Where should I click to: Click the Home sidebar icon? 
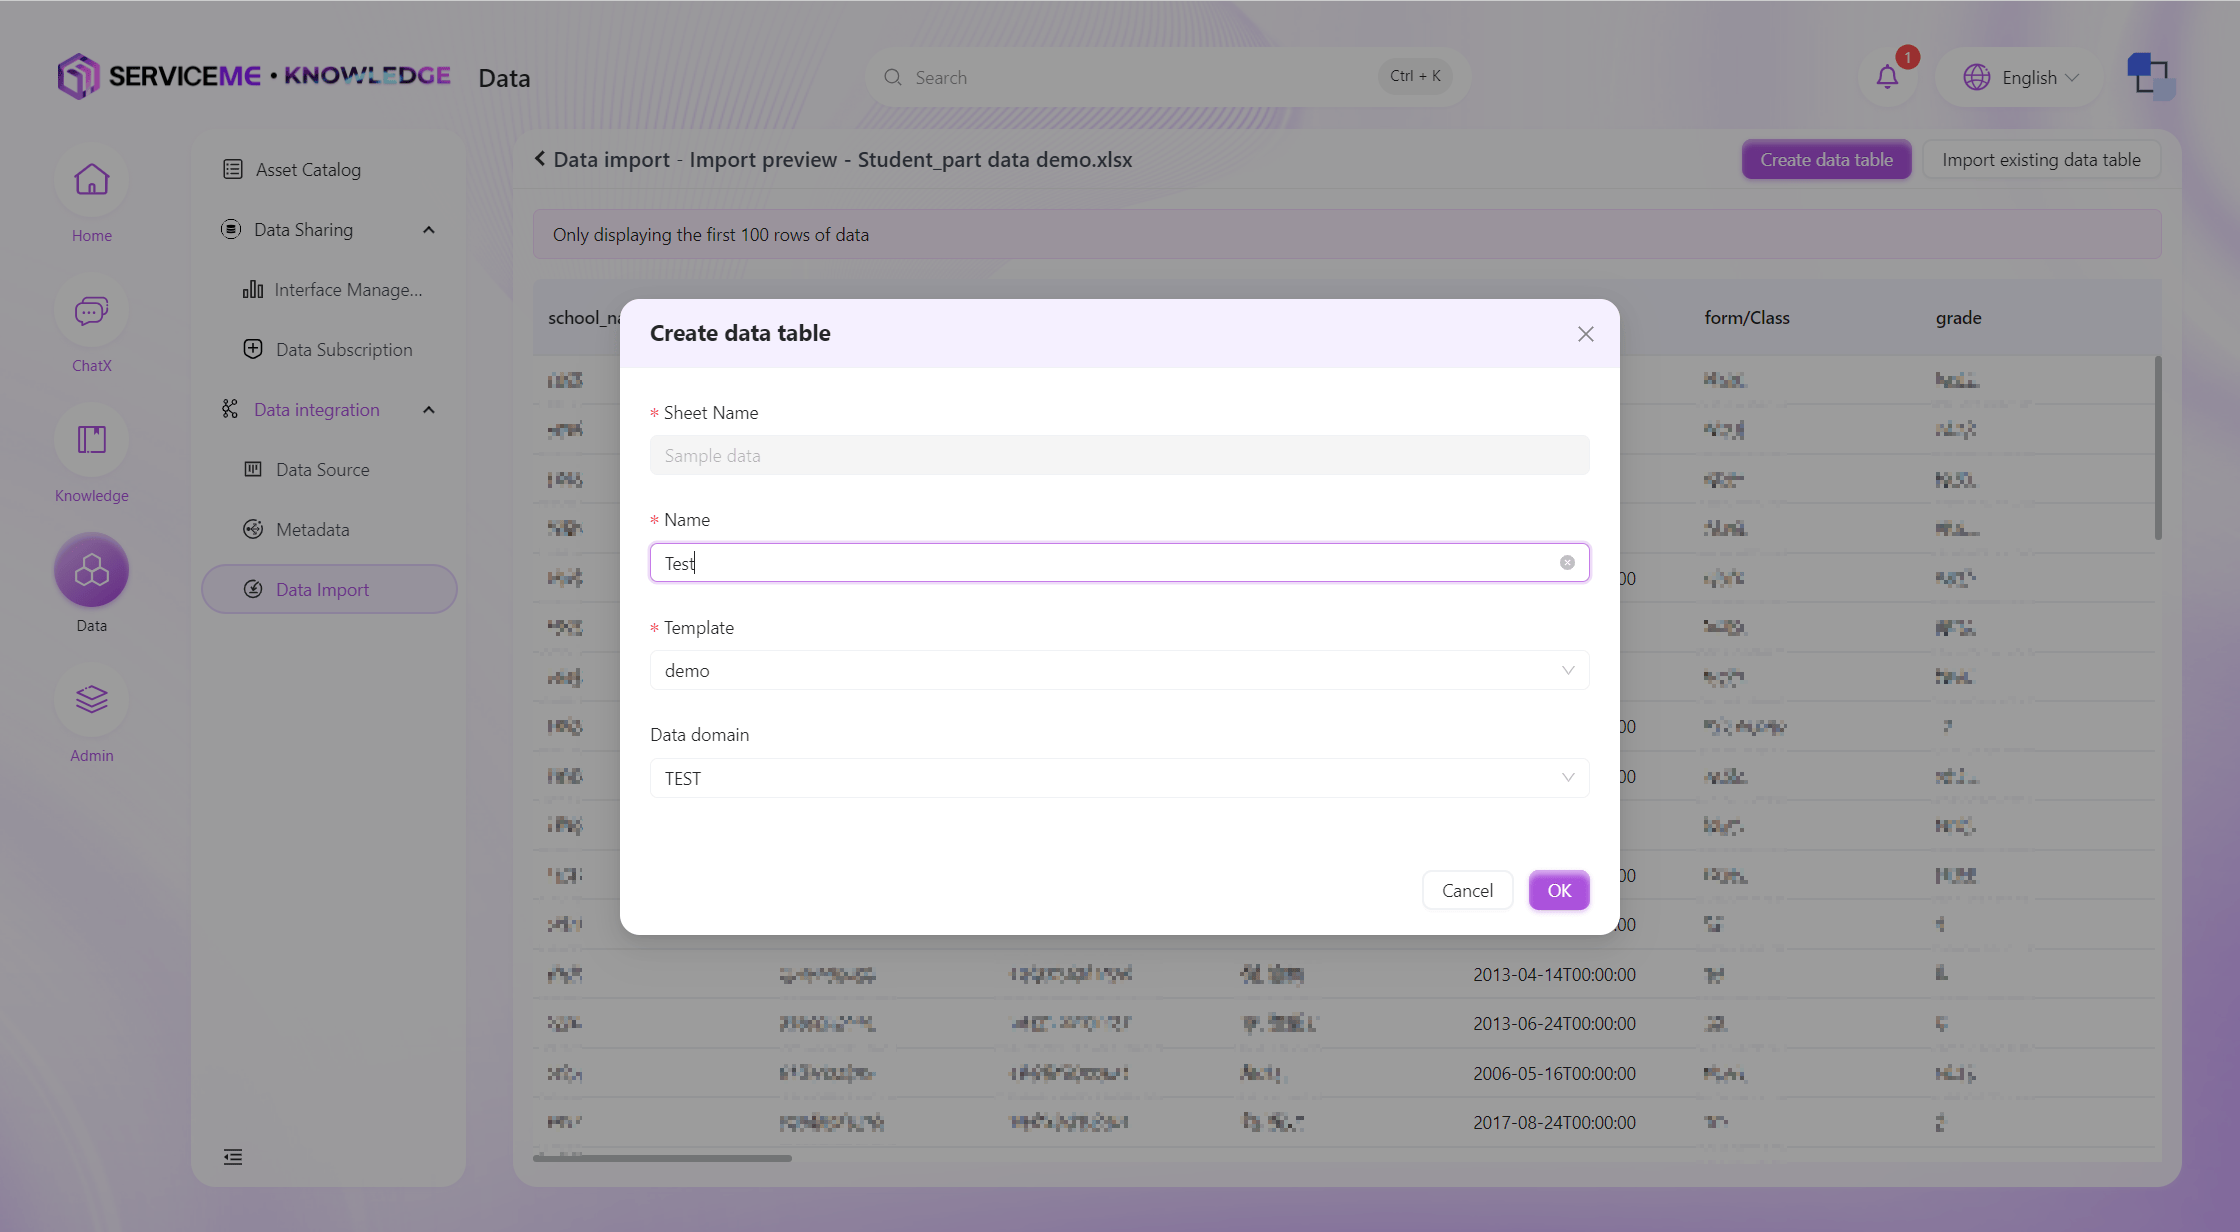91,180
